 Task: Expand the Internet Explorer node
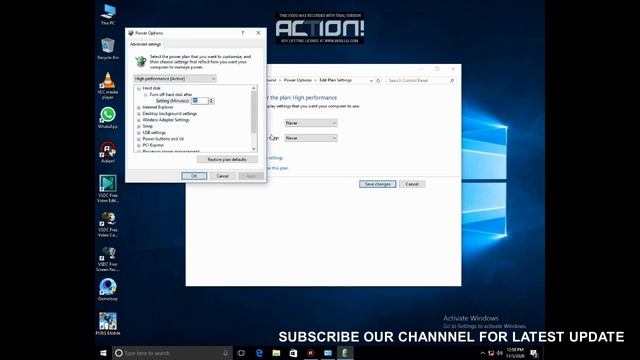click(x=138, y=107)
